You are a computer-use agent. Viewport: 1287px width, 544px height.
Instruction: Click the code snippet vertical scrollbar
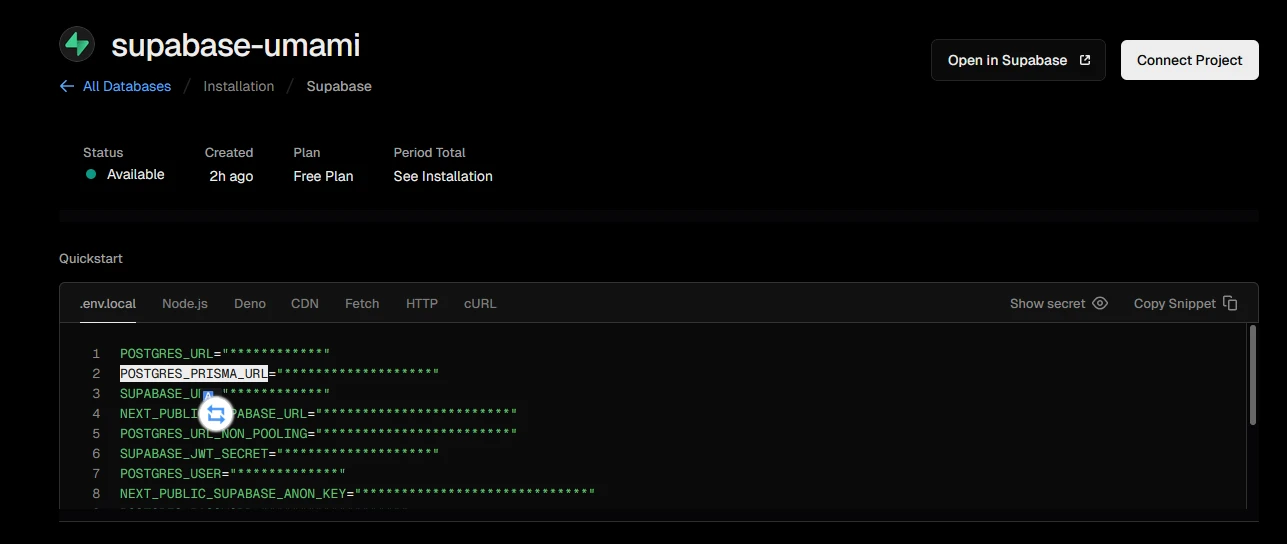point(1252,375)
